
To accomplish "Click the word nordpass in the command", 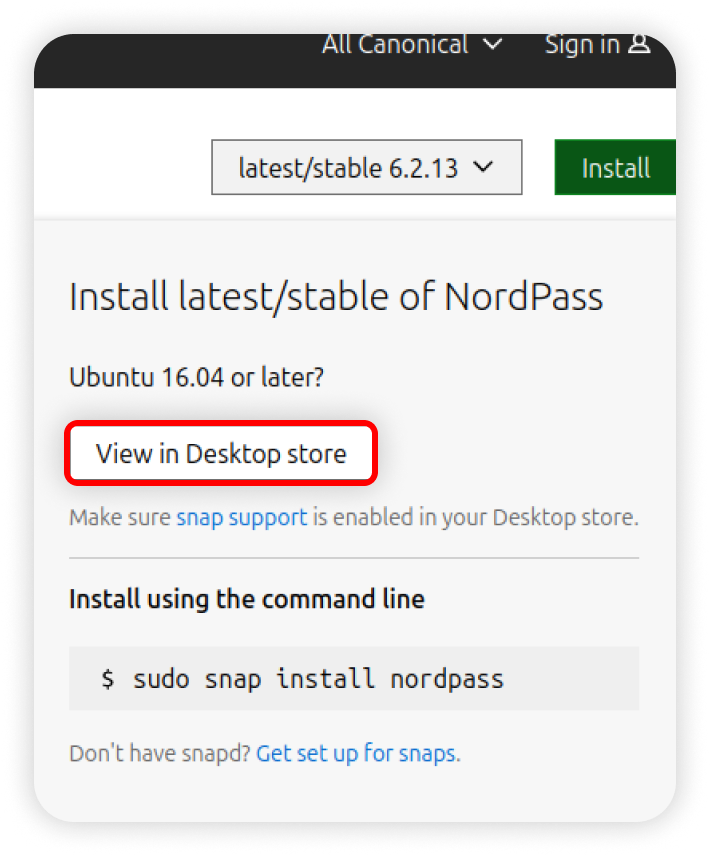I will point(447,680).
